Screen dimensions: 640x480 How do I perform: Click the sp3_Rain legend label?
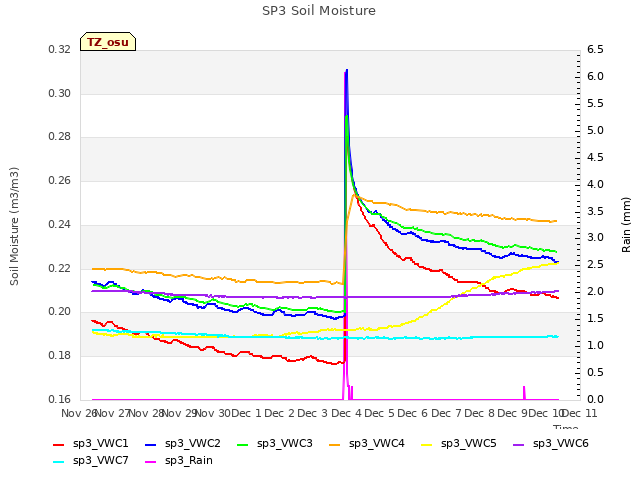(x=189, y=461)
